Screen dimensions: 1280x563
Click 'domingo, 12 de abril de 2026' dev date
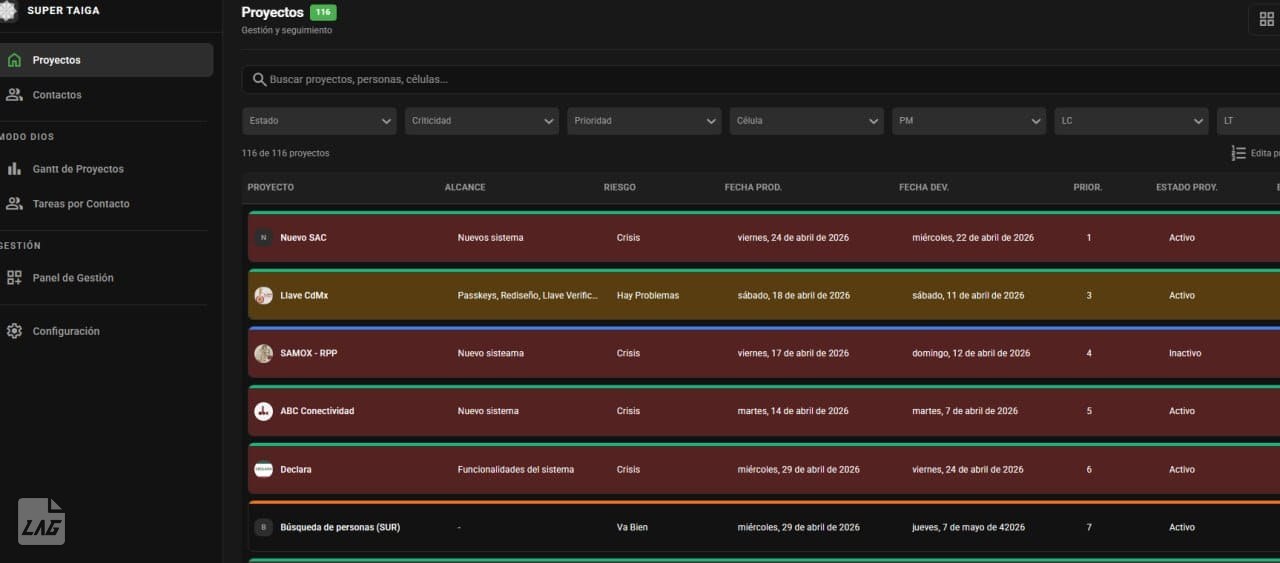[x=971, y=354]
